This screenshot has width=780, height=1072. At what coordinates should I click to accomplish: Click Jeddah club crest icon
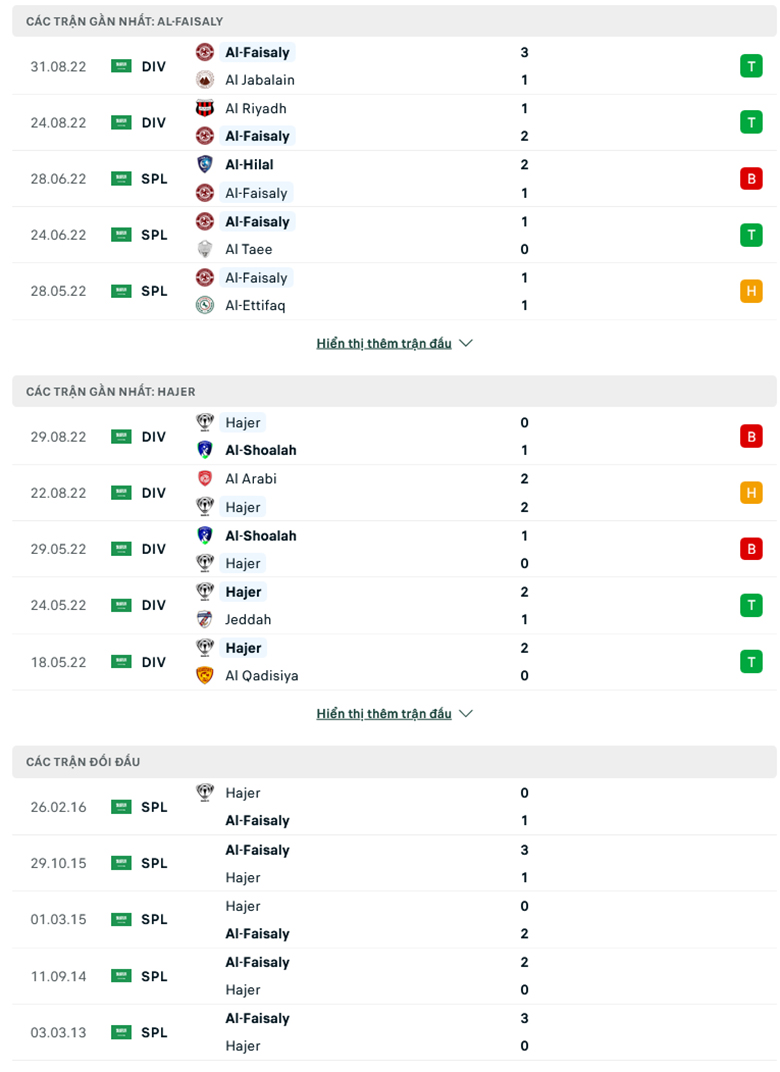(x=205, y=620)
